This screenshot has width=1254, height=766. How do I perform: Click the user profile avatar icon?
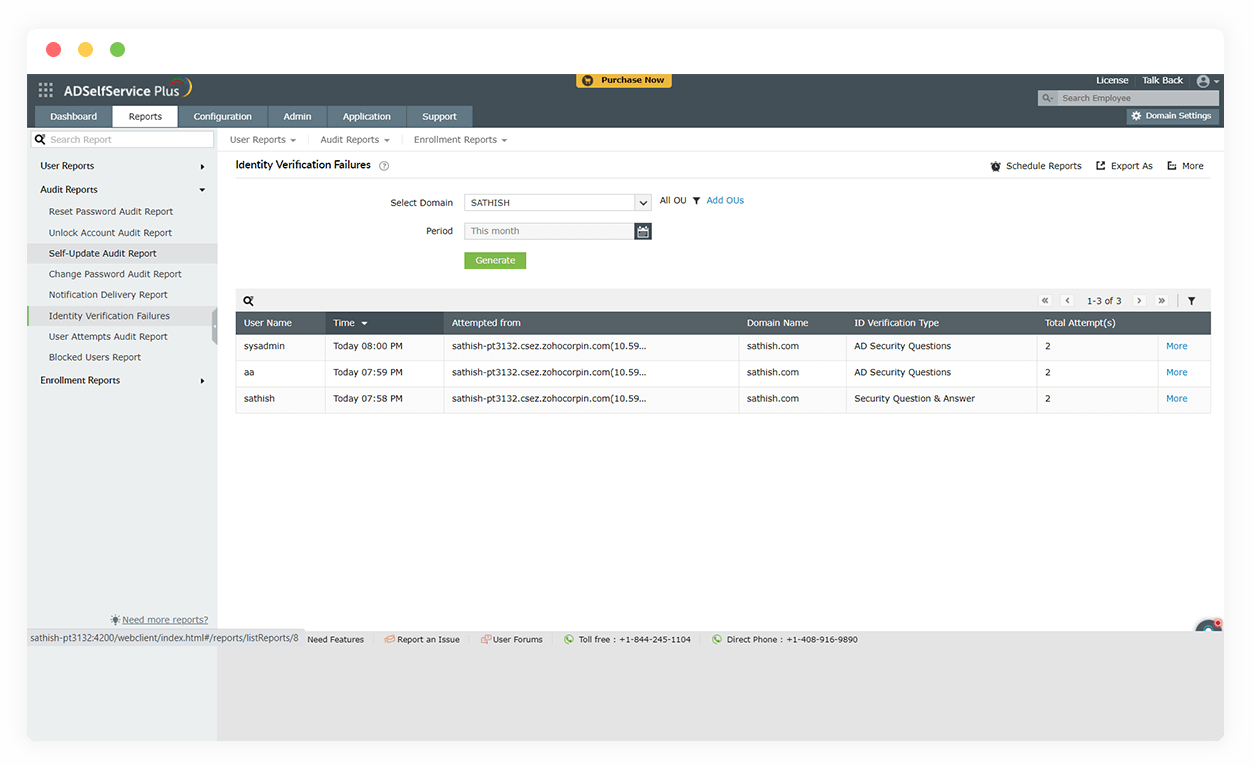[1203, 81]
